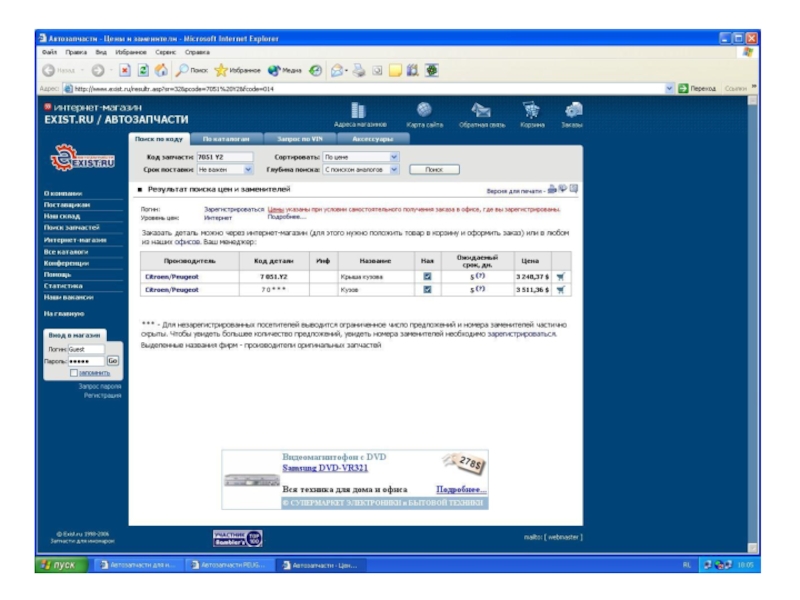Open the Поиск magnifier in the browser toolbar
Viewport: 800px width, 600px height.
click(182, 70)
